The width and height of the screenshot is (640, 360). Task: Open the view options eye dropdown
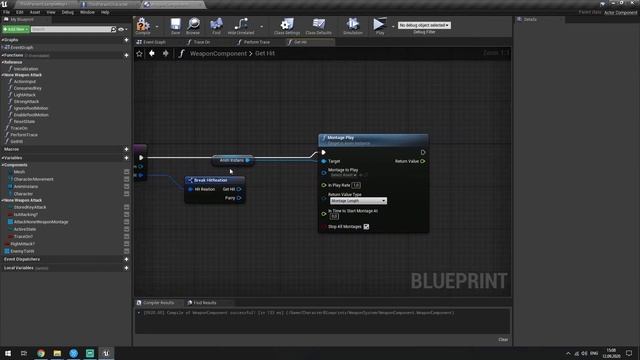coord(122,29)
